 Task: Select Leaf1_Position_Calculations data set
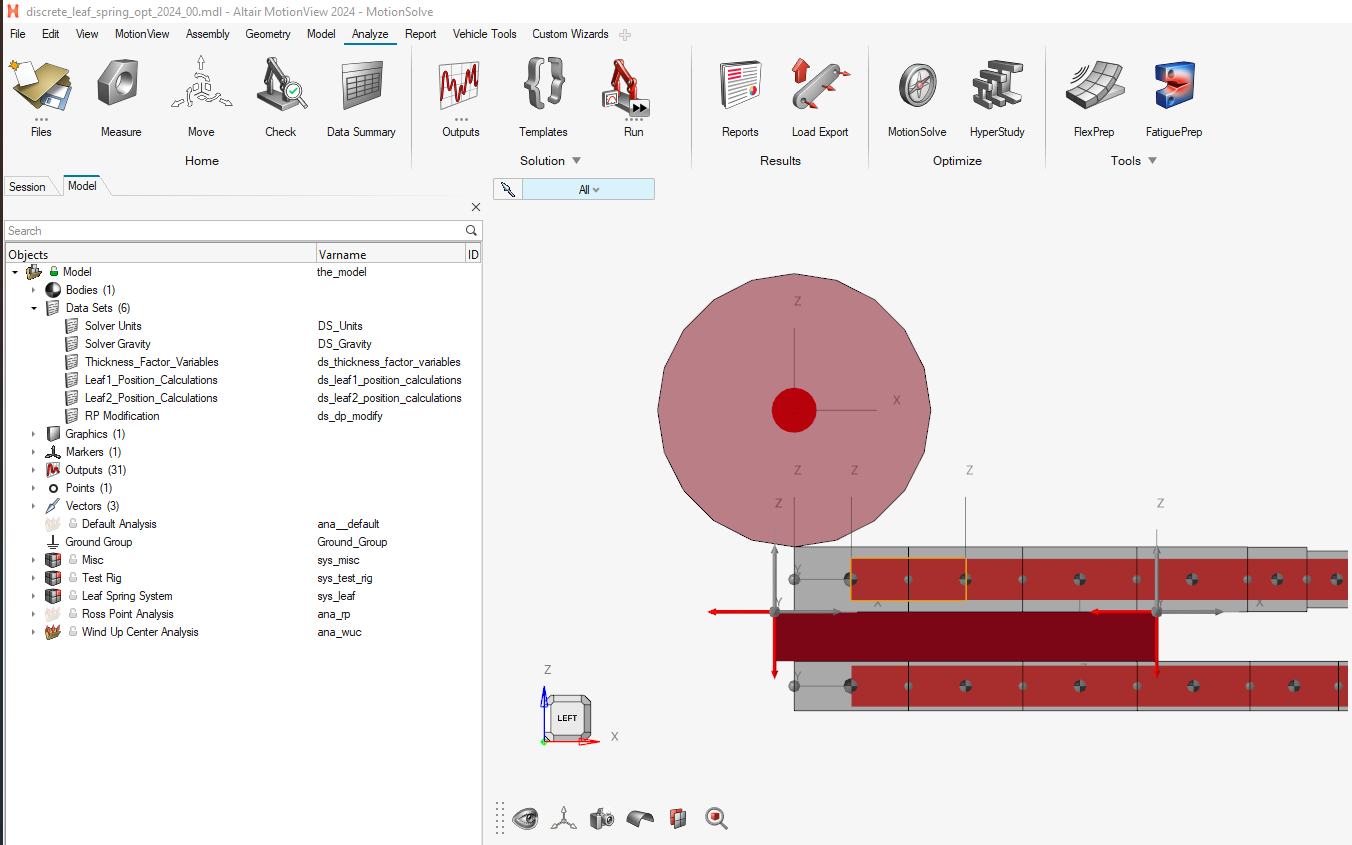pos(151,380)
